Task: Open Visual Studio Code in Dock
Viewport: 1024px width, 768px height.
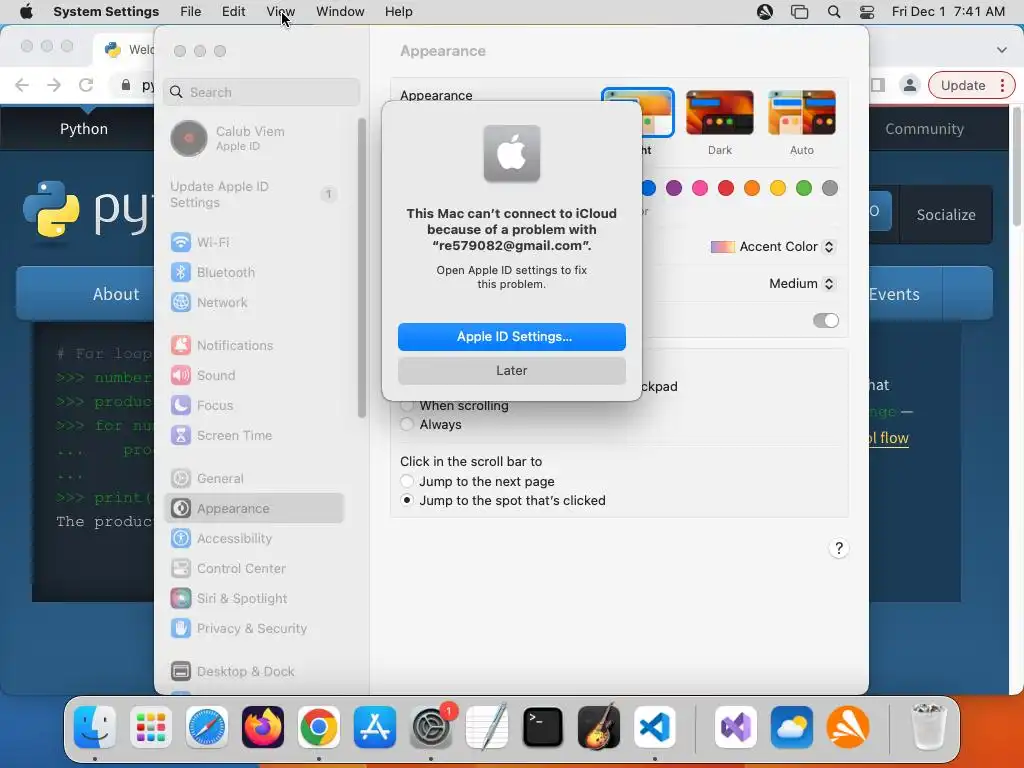Action: point(655,727)
